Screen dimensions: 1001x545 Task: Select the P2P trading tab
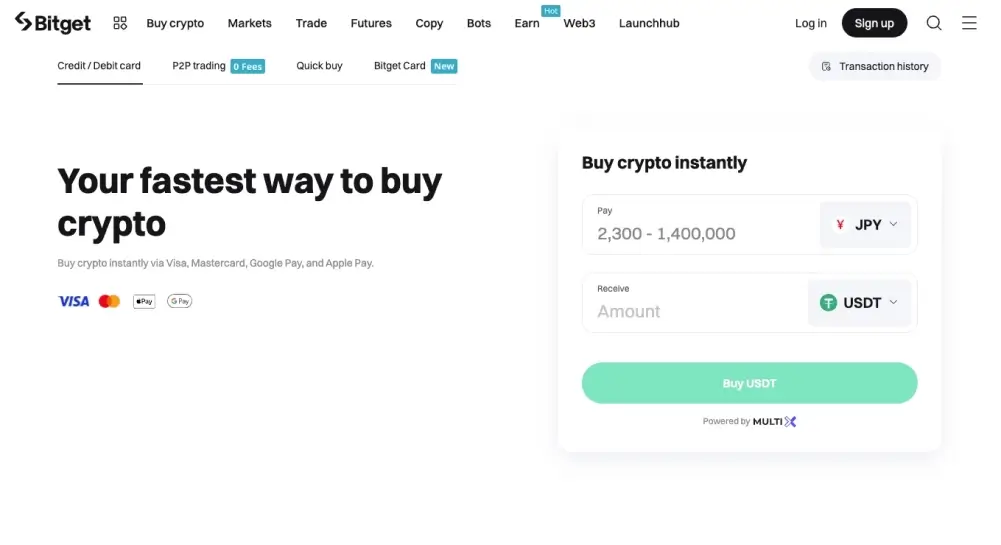point(199,66)
